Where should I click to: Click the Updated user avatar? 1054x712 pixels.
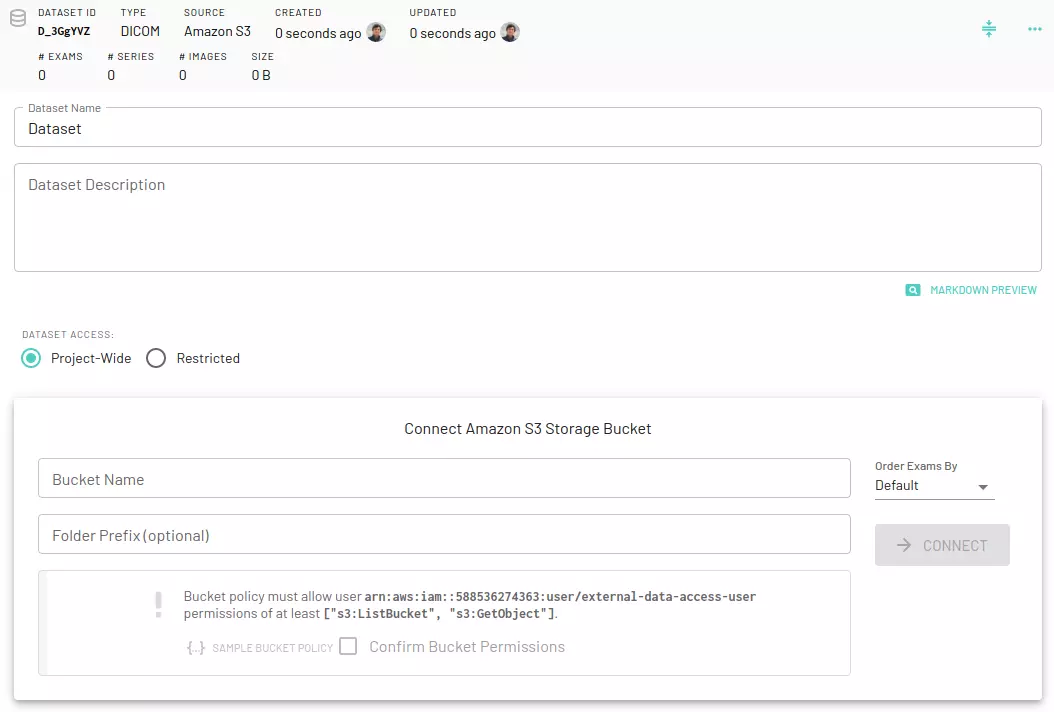click(510, 32)
